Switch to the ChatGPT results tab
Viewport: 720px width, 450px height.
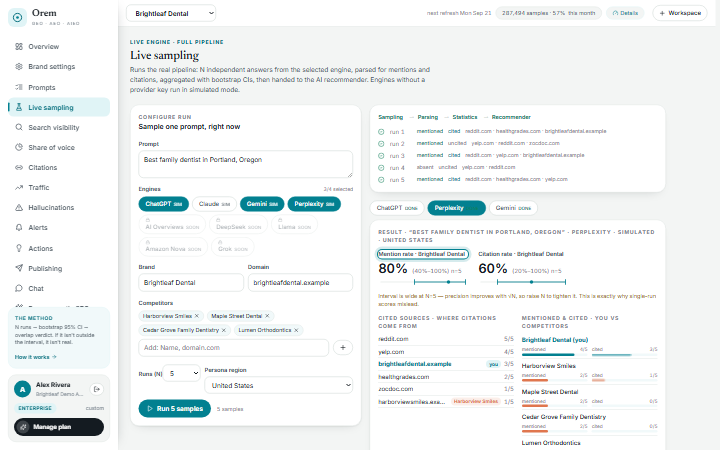(x=397, y=208)
